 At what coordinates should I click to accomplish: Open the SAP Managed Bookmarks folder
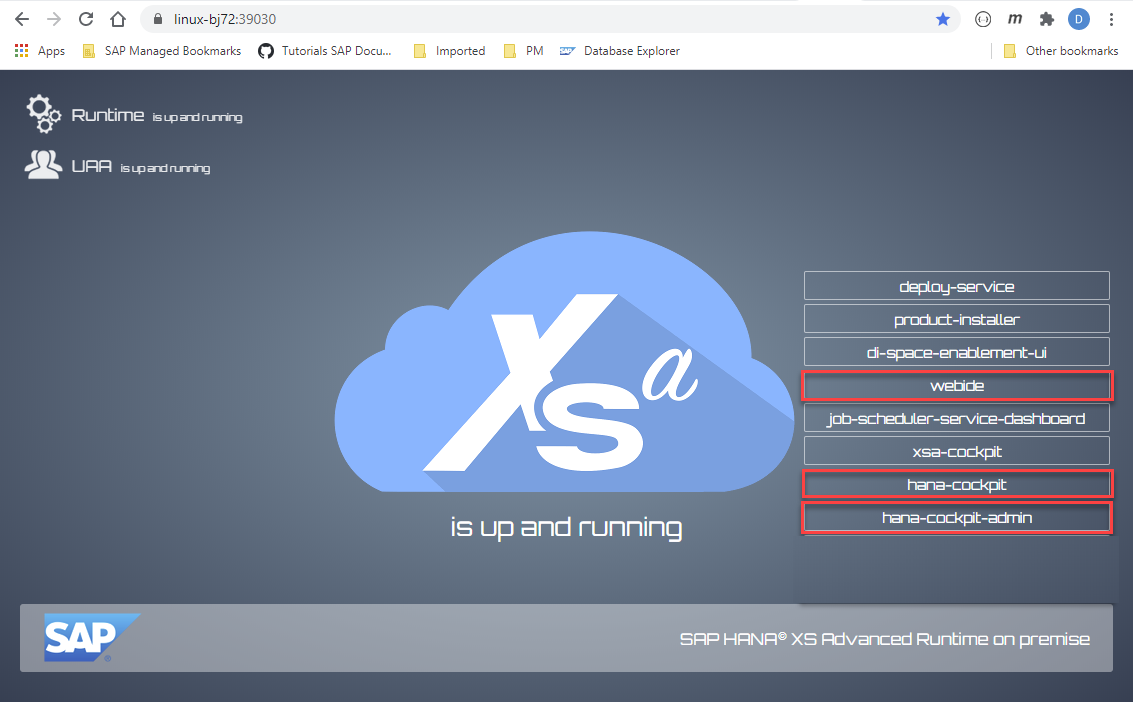[x=162, y=51]
